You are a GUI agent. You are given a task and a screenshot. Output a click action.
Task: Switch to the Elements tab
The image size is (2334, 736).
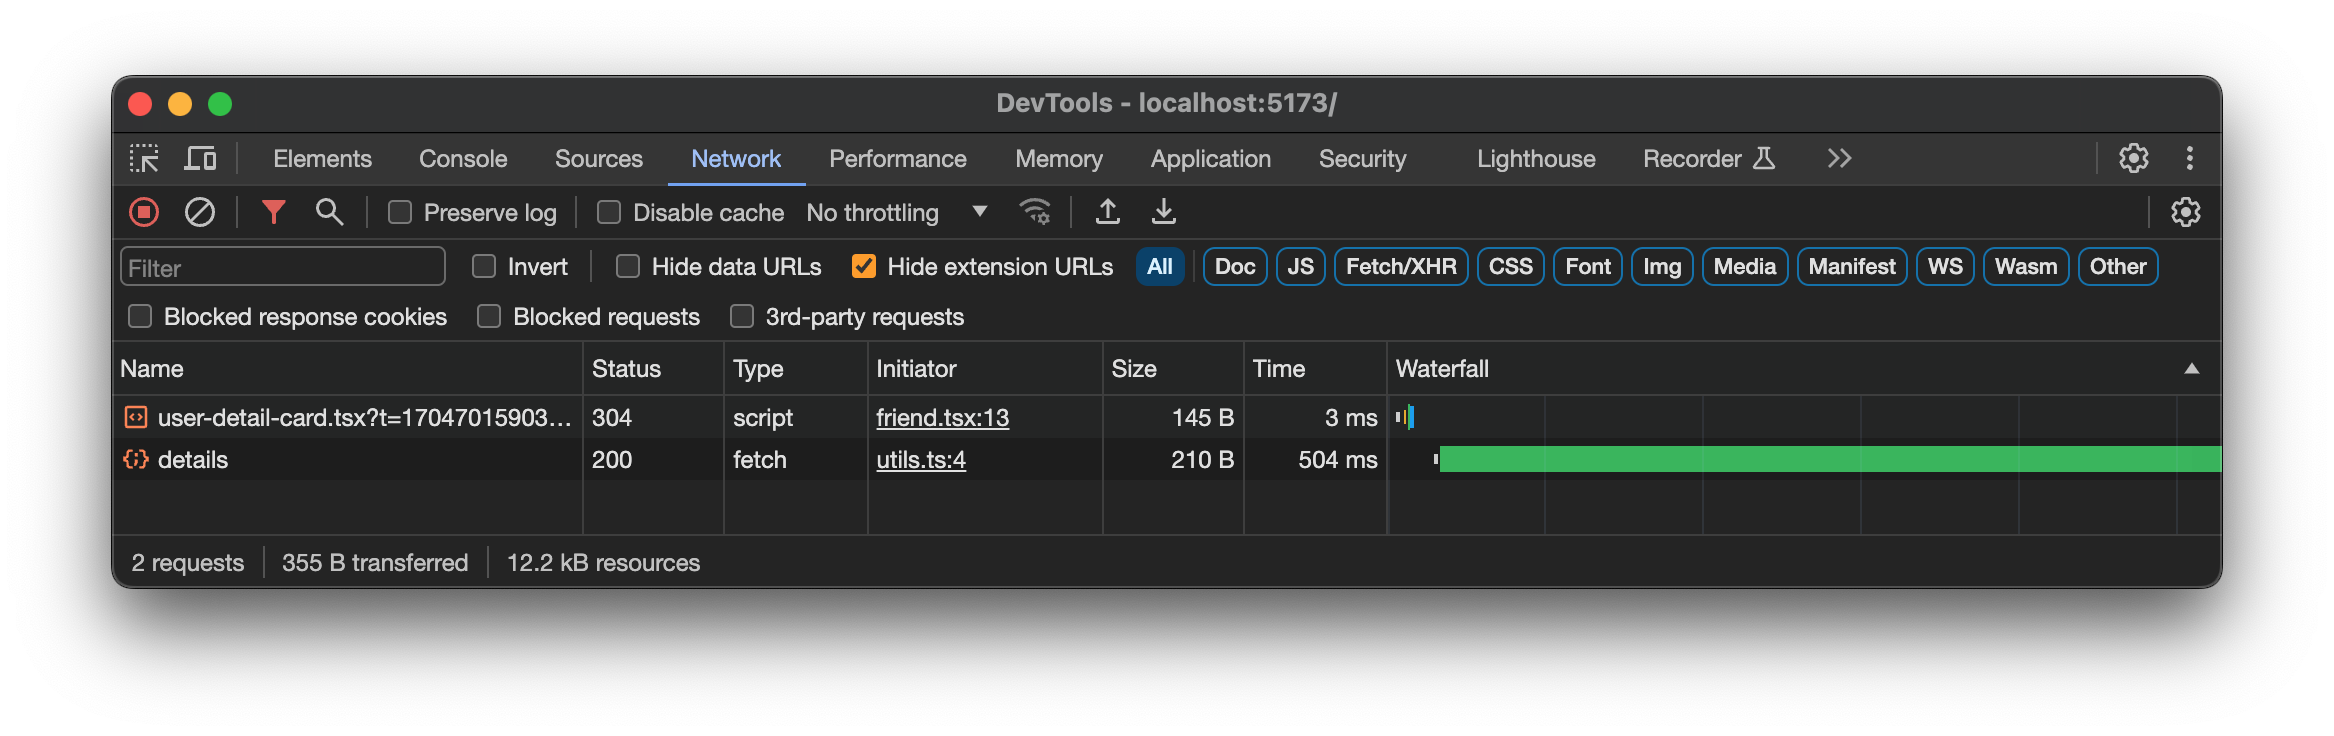[x=322, y=159]
